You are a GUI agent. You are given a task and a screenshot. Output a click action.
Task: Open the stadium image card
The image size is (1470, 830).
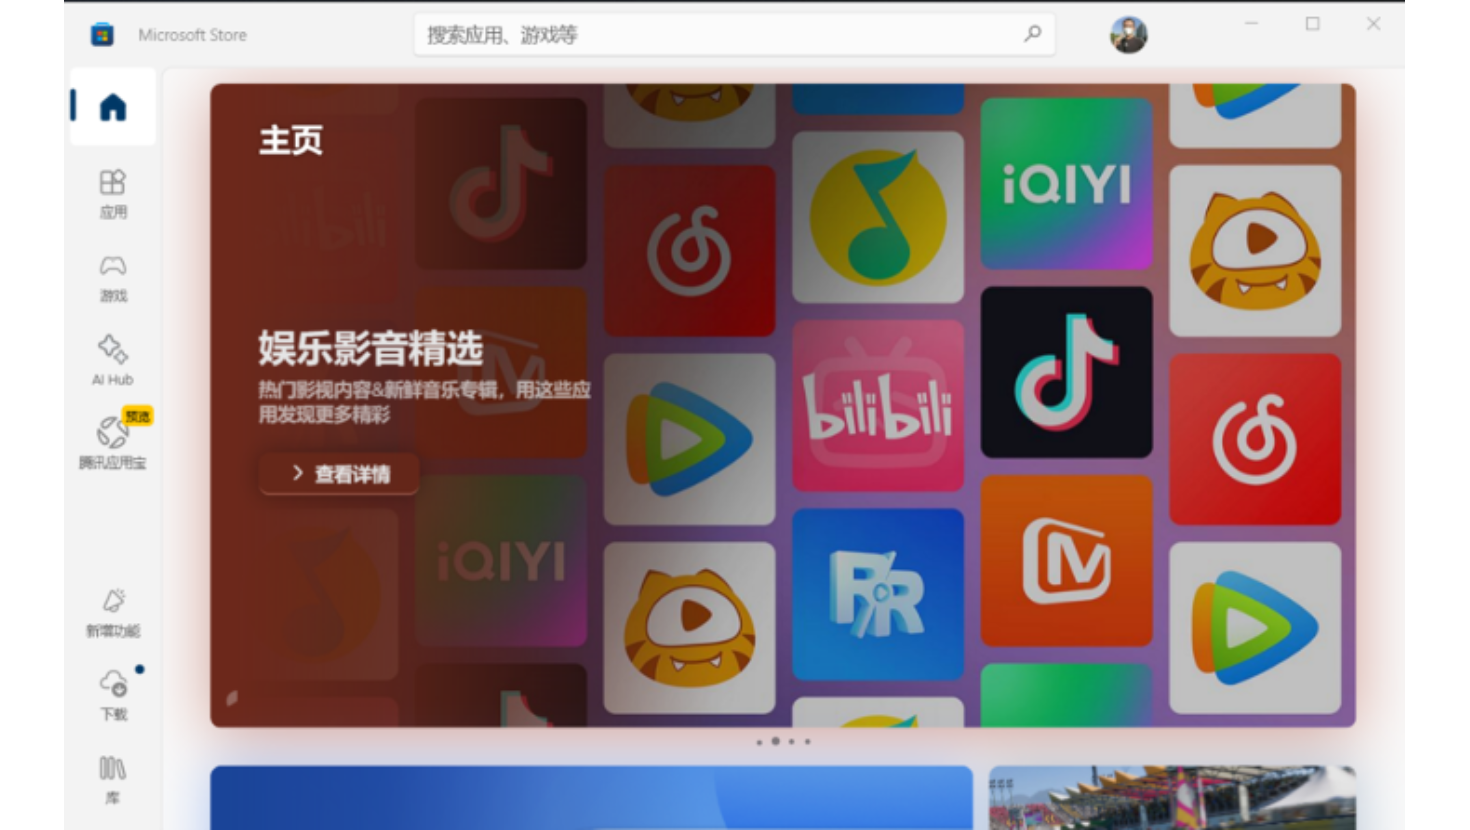click(x=1171, y=797)
